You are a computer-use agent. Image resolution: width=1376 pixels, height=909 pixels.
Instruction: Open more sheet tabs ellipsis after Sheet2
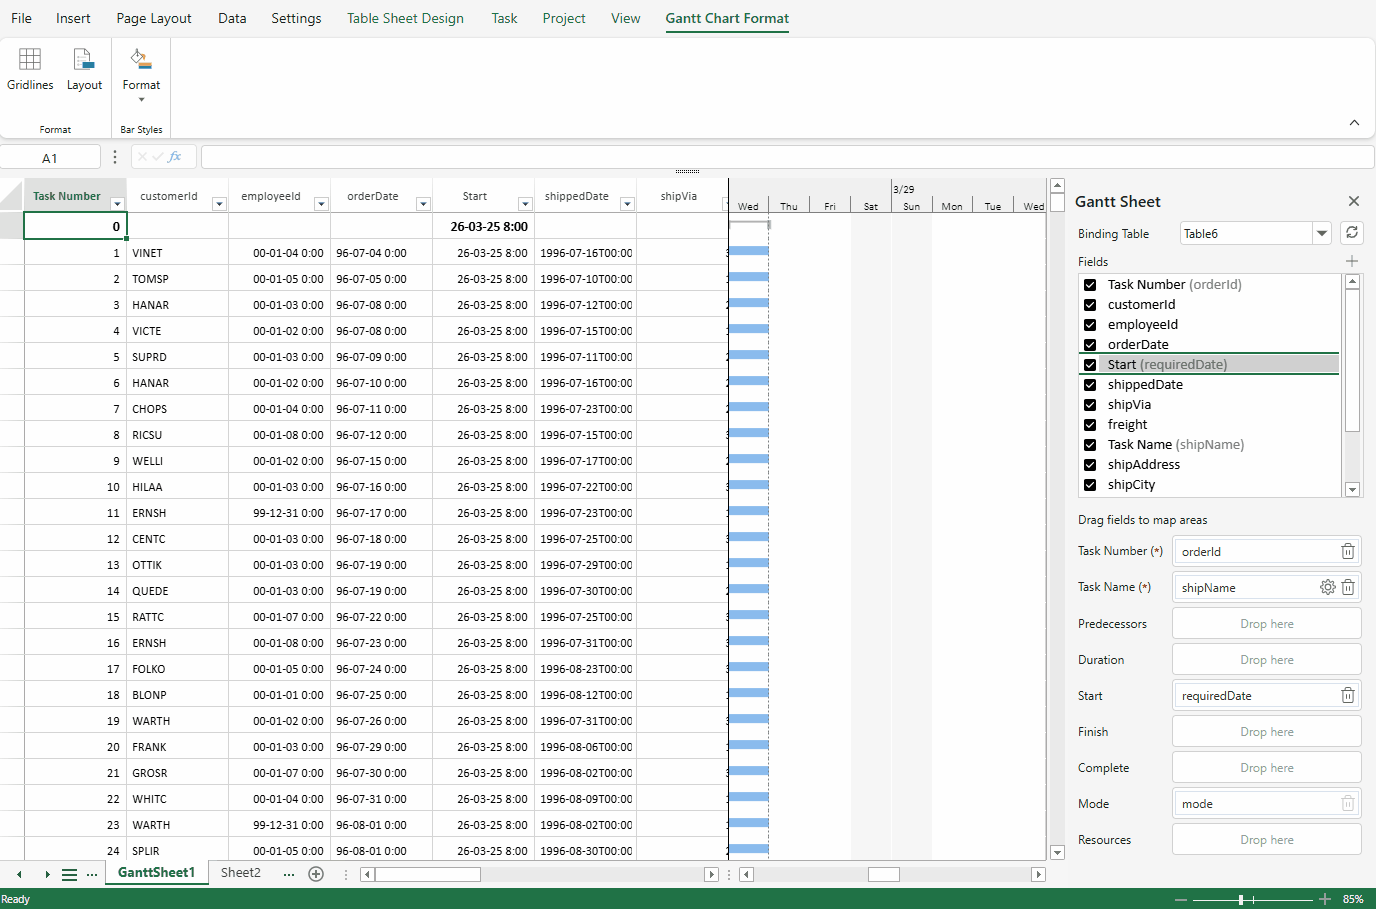tap(289, 874)
